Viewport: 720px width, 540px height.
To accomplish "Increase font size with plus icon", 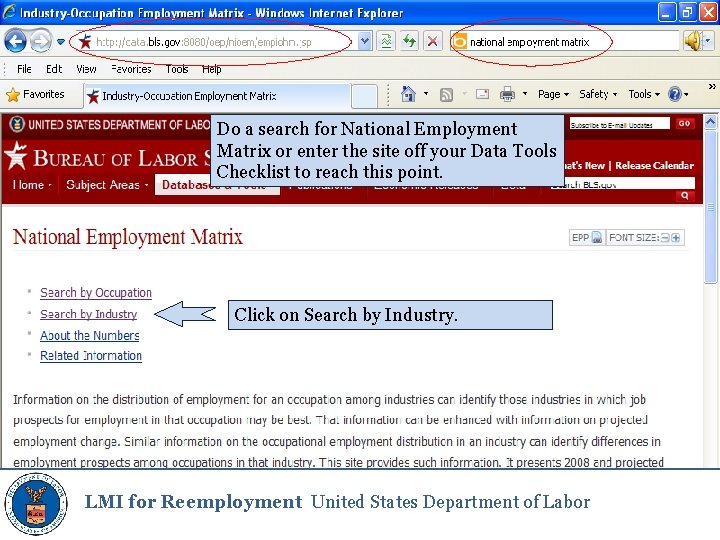I will pos(675,238).
